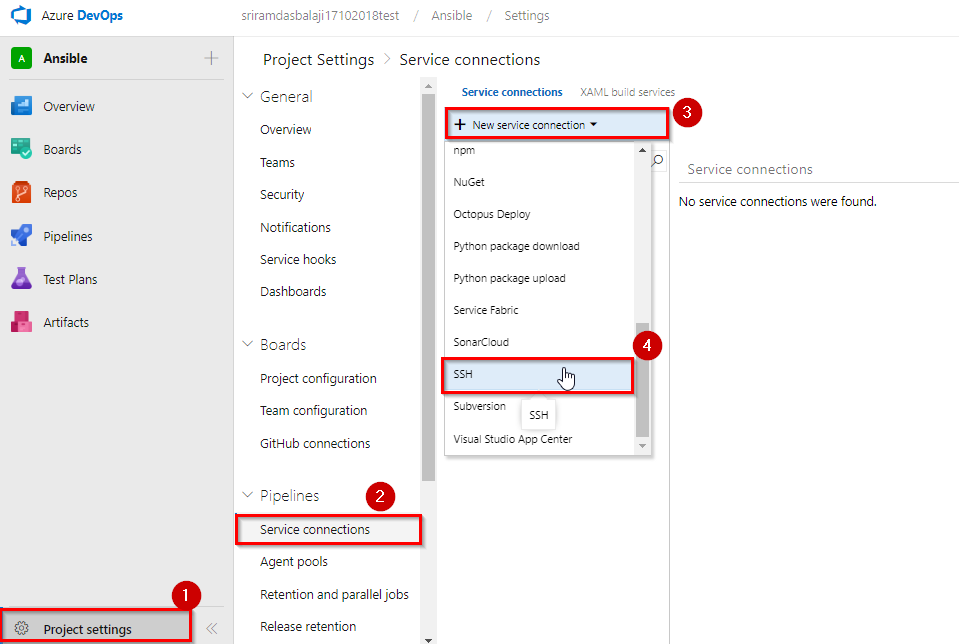Click the dropdown list scrollbar thumb
Screen dimensions: 959x644
(x=642, y=379)
